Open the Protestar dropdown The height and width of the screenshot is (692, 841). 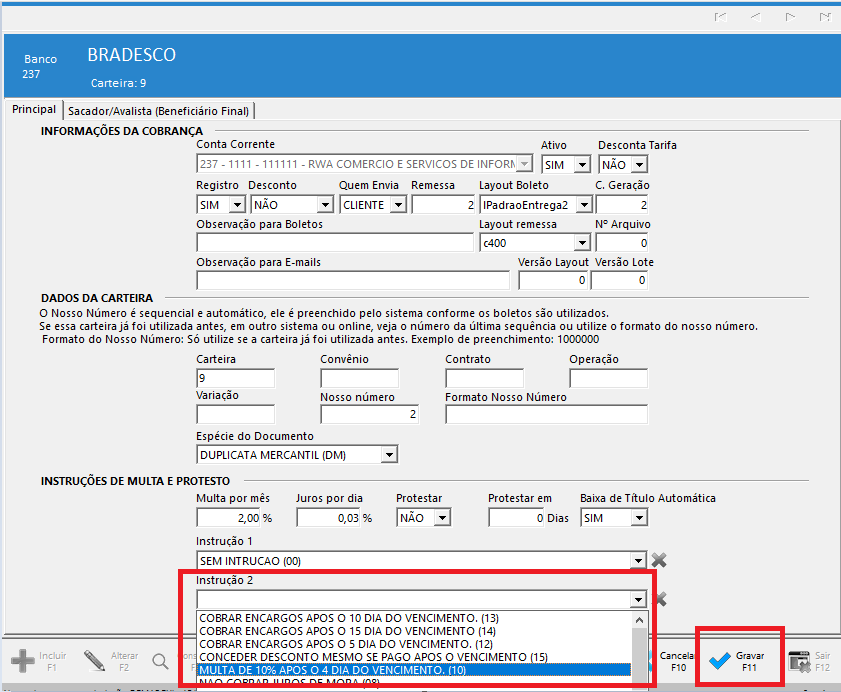click(442, 518)
